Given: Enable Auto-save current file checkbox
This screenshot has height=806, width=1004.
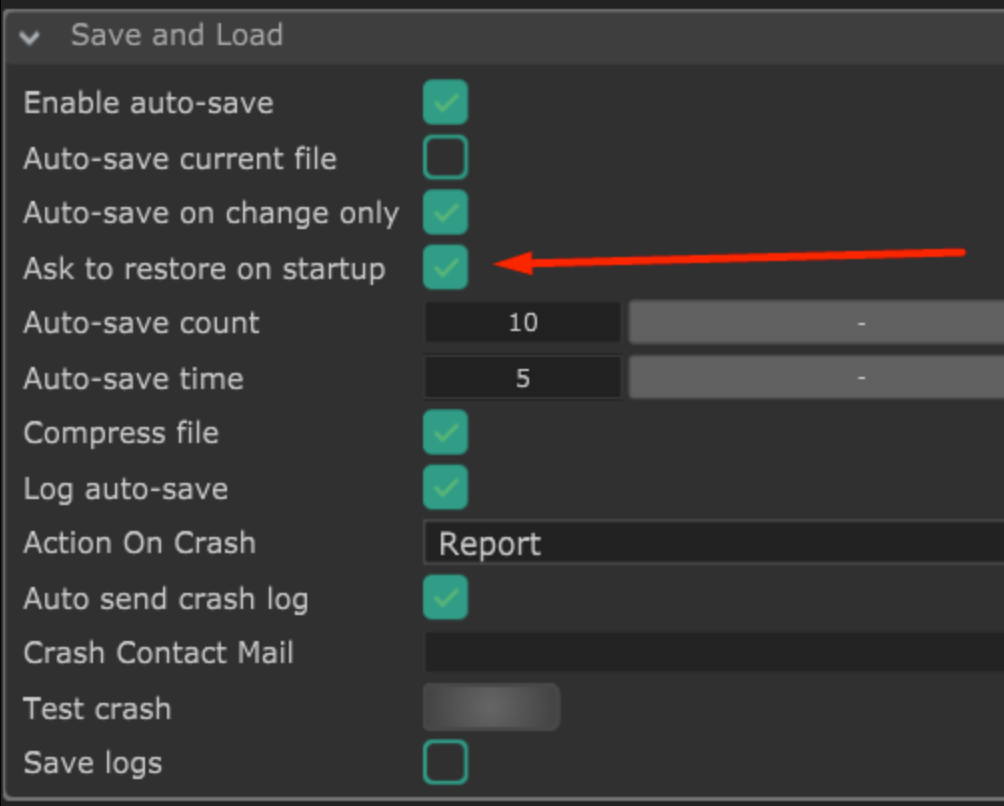Looking at the screenshot, I should point(445,158).
